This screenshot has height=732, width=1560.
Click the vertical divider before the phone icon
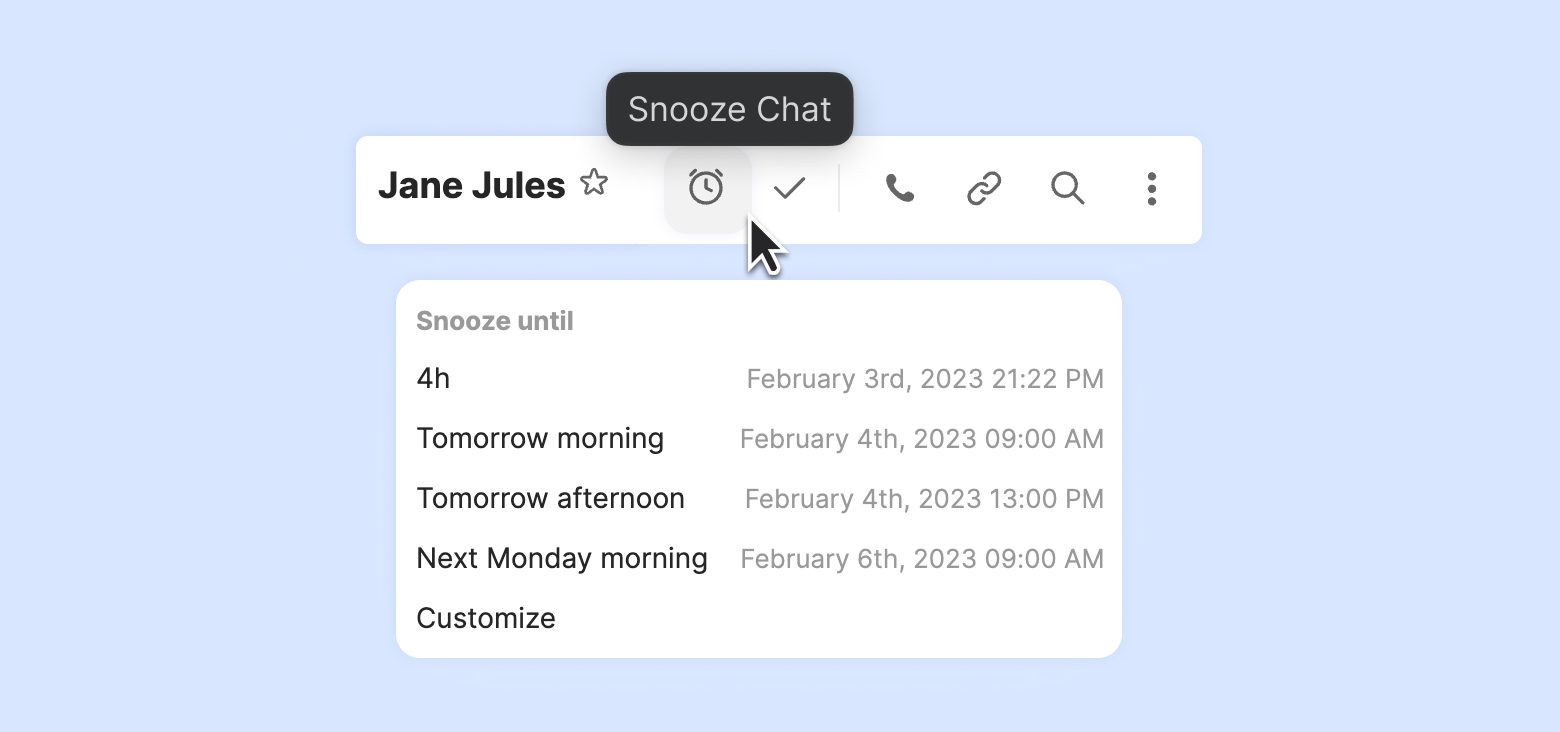(x=839, y=188)
